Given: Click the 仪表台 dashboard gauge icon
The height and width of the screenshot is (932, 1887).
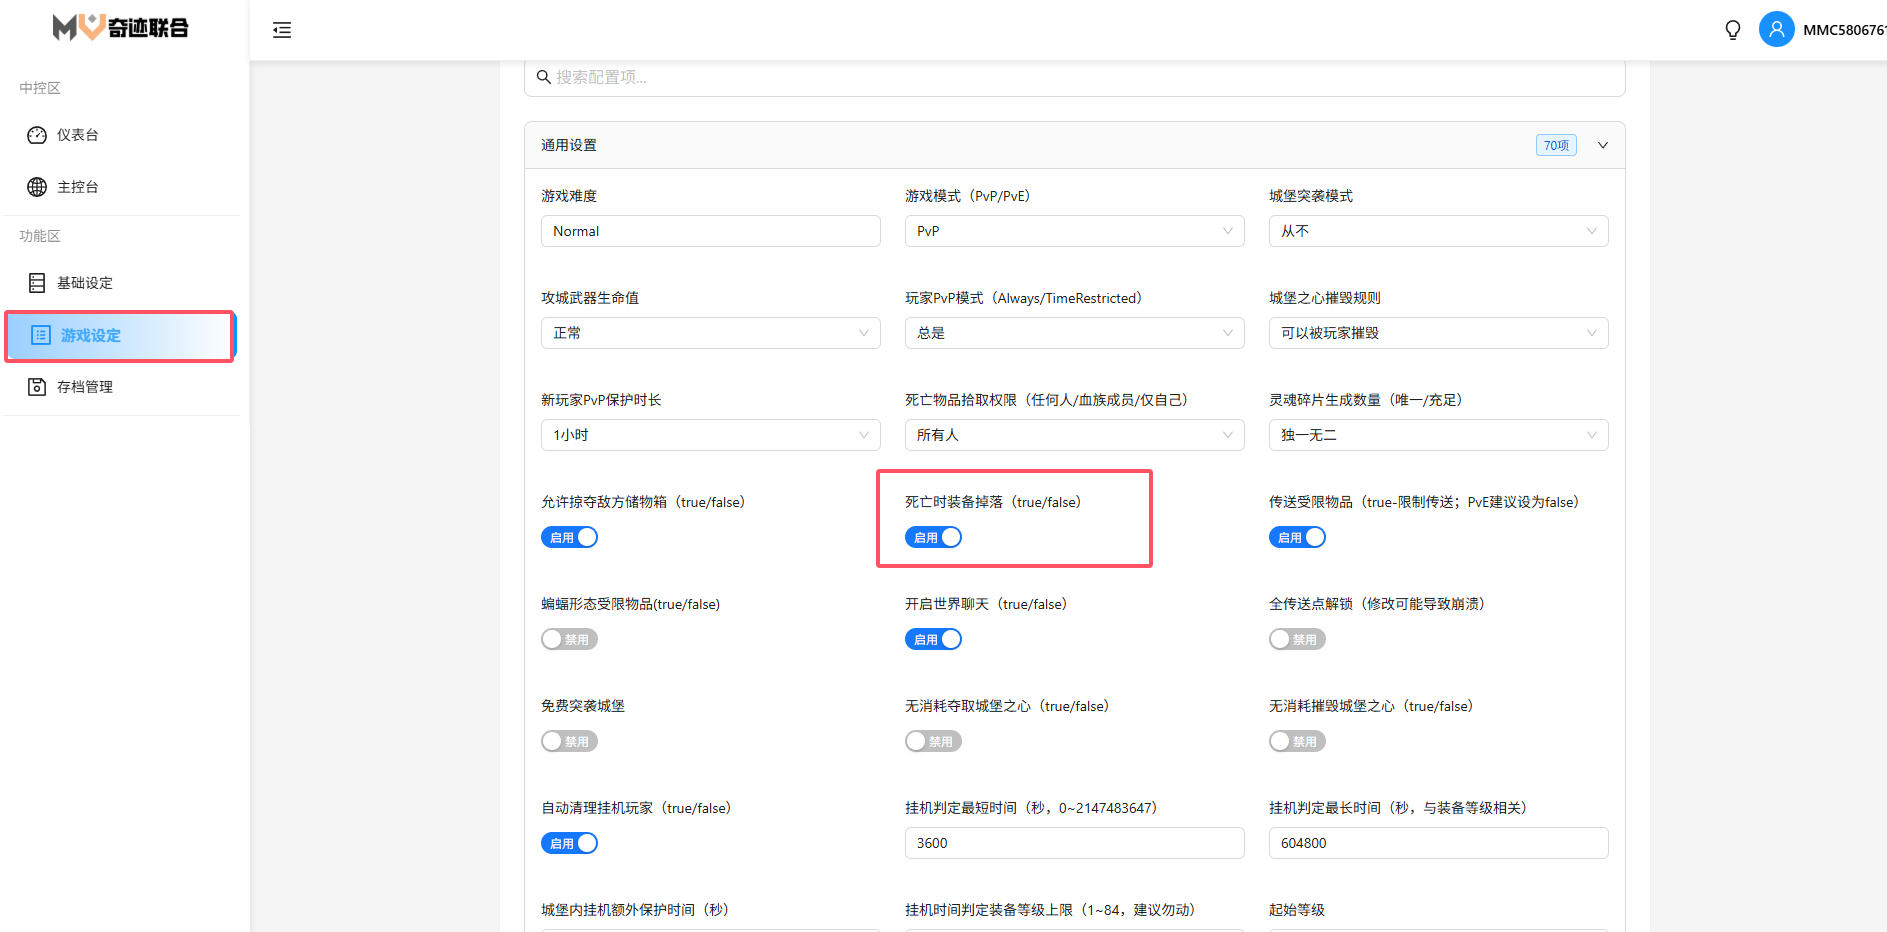Looking at the screenshot, I should (x=37, y=135).
